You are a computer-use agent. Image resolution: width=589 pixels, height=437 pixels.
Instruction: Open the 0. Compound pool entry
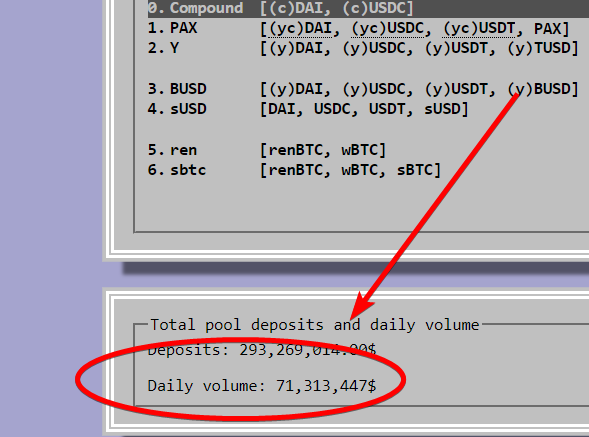[x=368, y=8]
